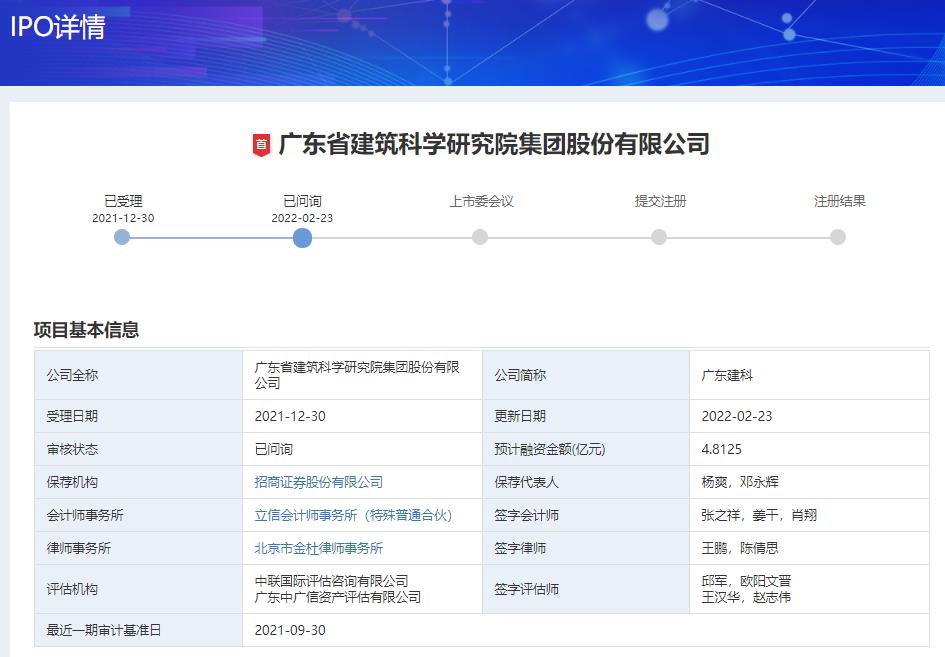Click the 已问询 value in 审核状态 row
Screen dimensions: 945x657
click(x=274, y=450)
